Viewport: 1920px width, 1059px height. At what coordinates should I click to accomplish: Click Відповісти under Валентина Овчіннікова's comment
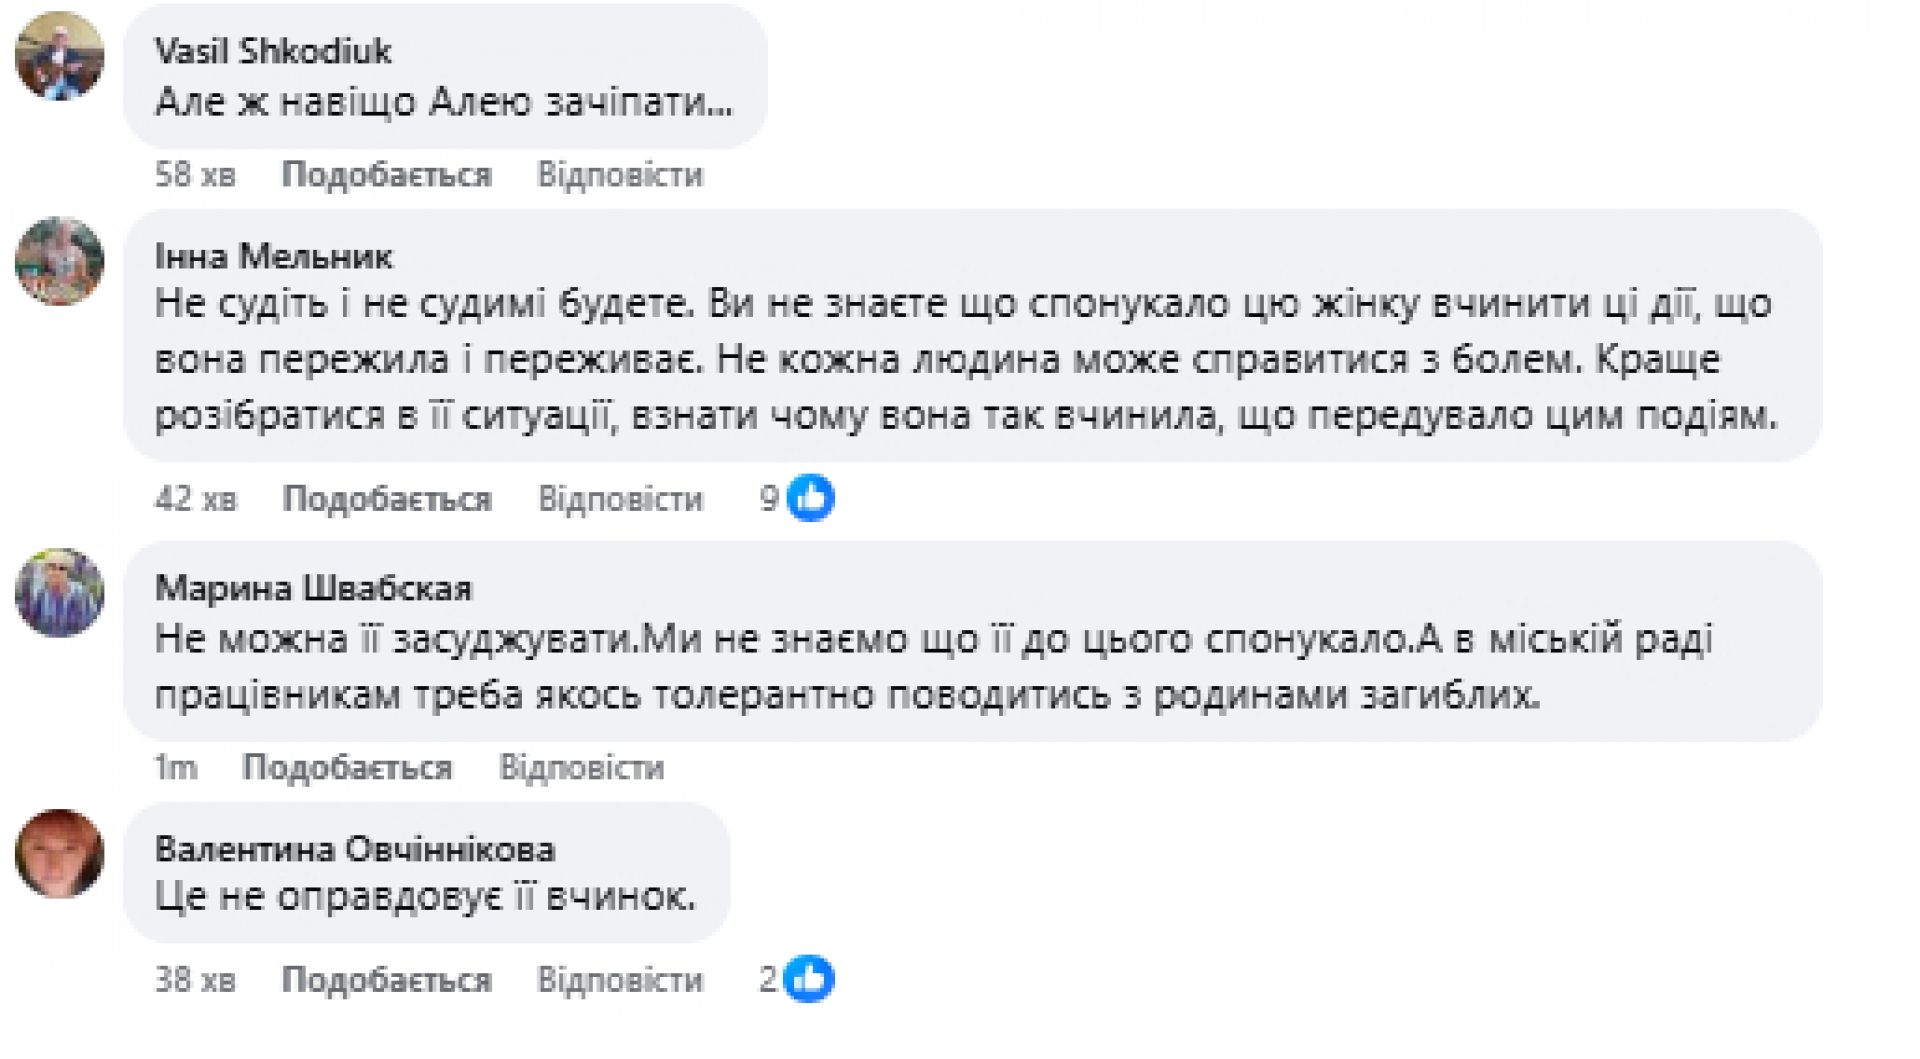pos(620,979)
